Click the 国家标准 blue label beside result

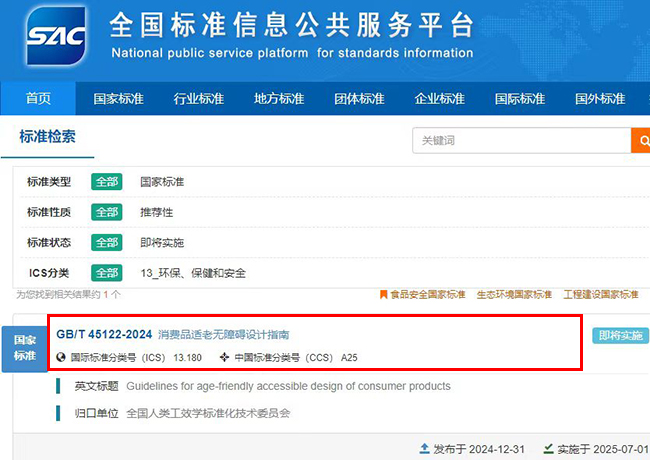(x=24, y=349)
